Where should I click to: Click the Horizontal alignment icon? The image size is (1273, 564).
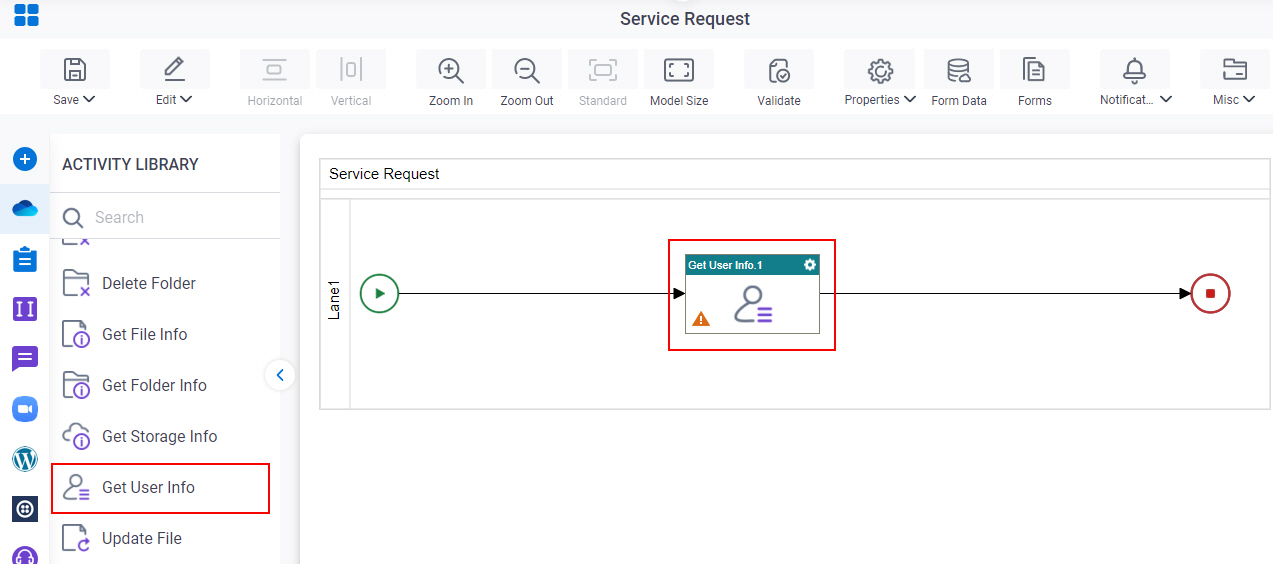[x=274, y=69]
